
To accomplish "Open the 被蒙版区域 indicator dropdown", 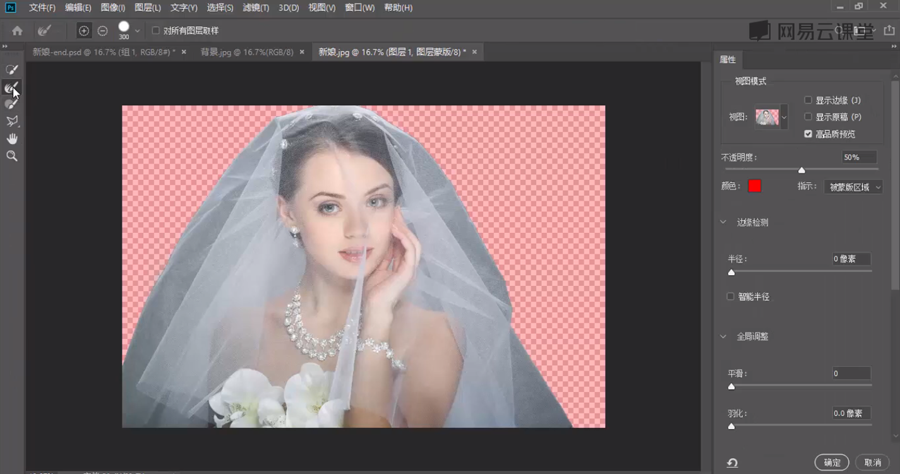I will (x=854, y=186).
